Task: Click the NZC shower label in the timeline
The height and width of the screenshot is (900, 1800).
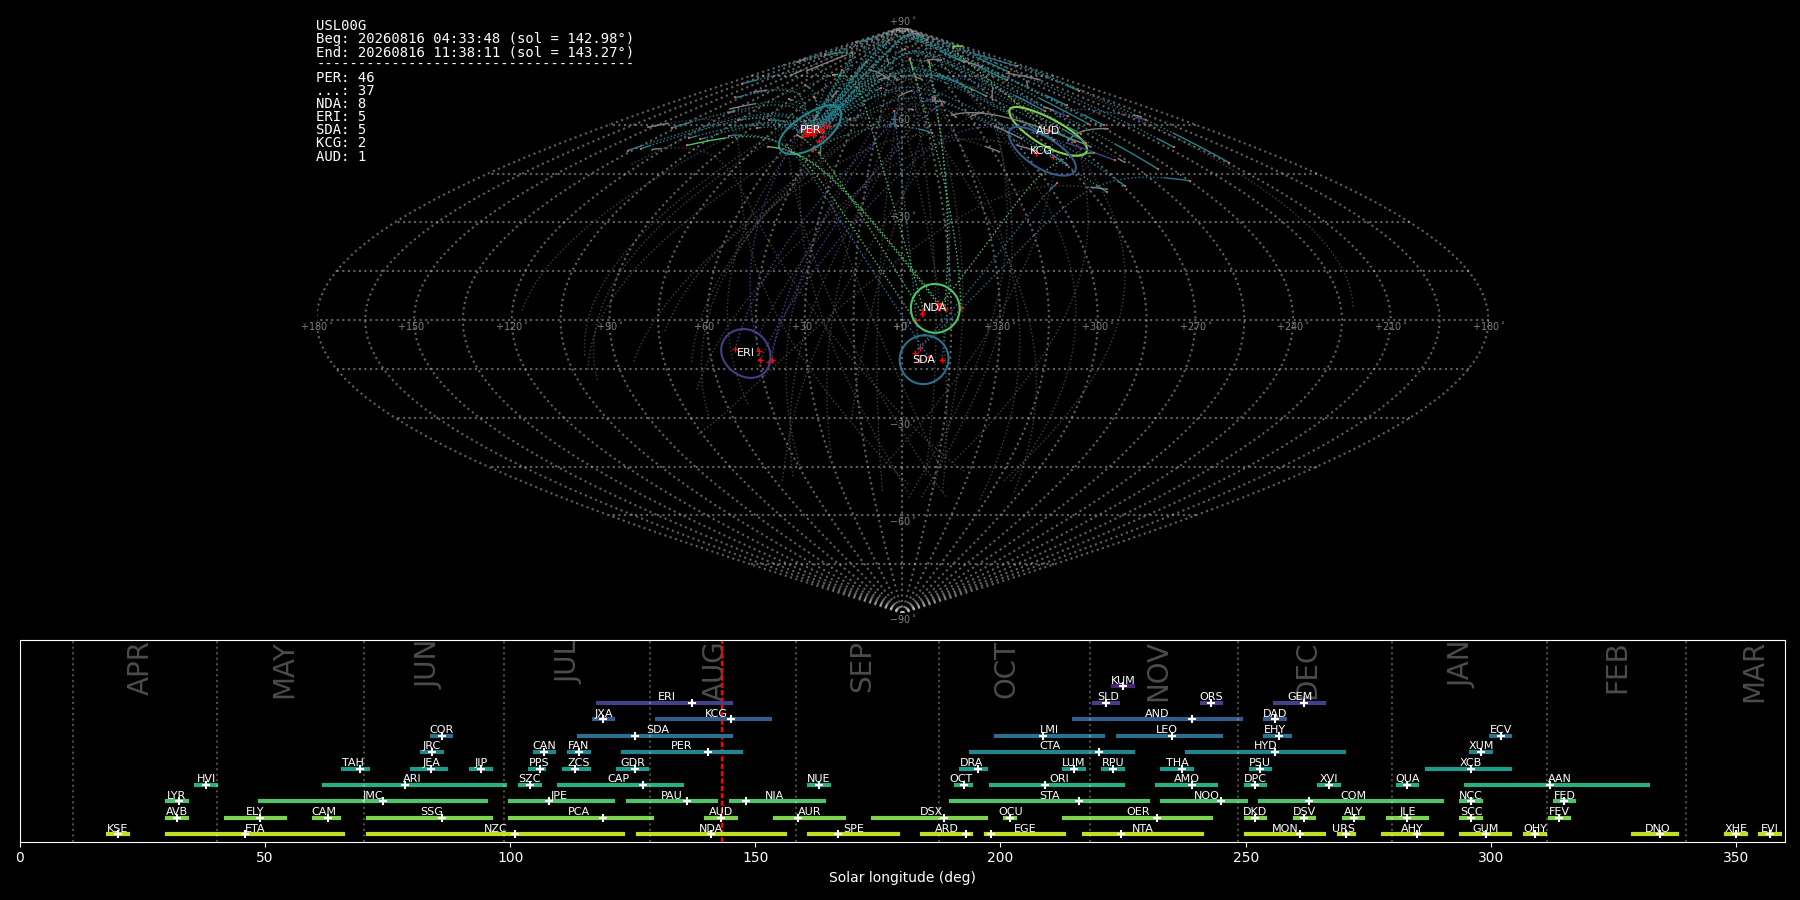Action: tap(495, 829)
